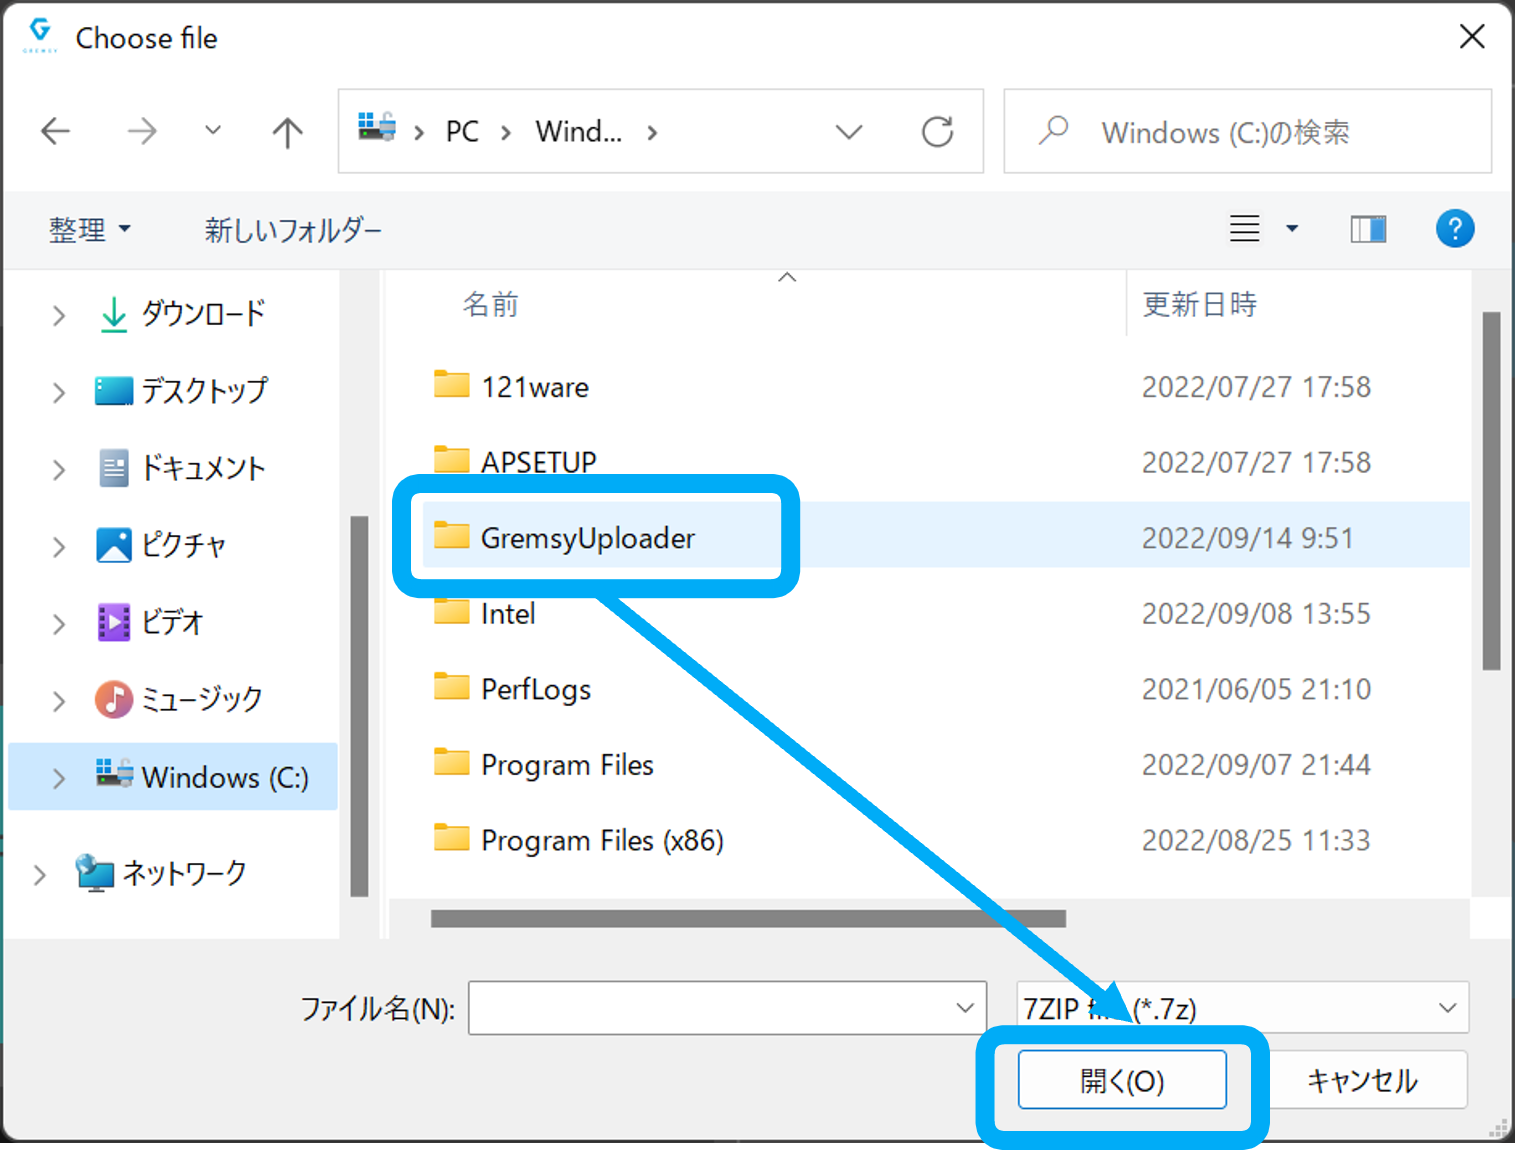Click 新しいフォルダー button
The width and height of the screenshot is (1515, 1150).
pos(293,230)
